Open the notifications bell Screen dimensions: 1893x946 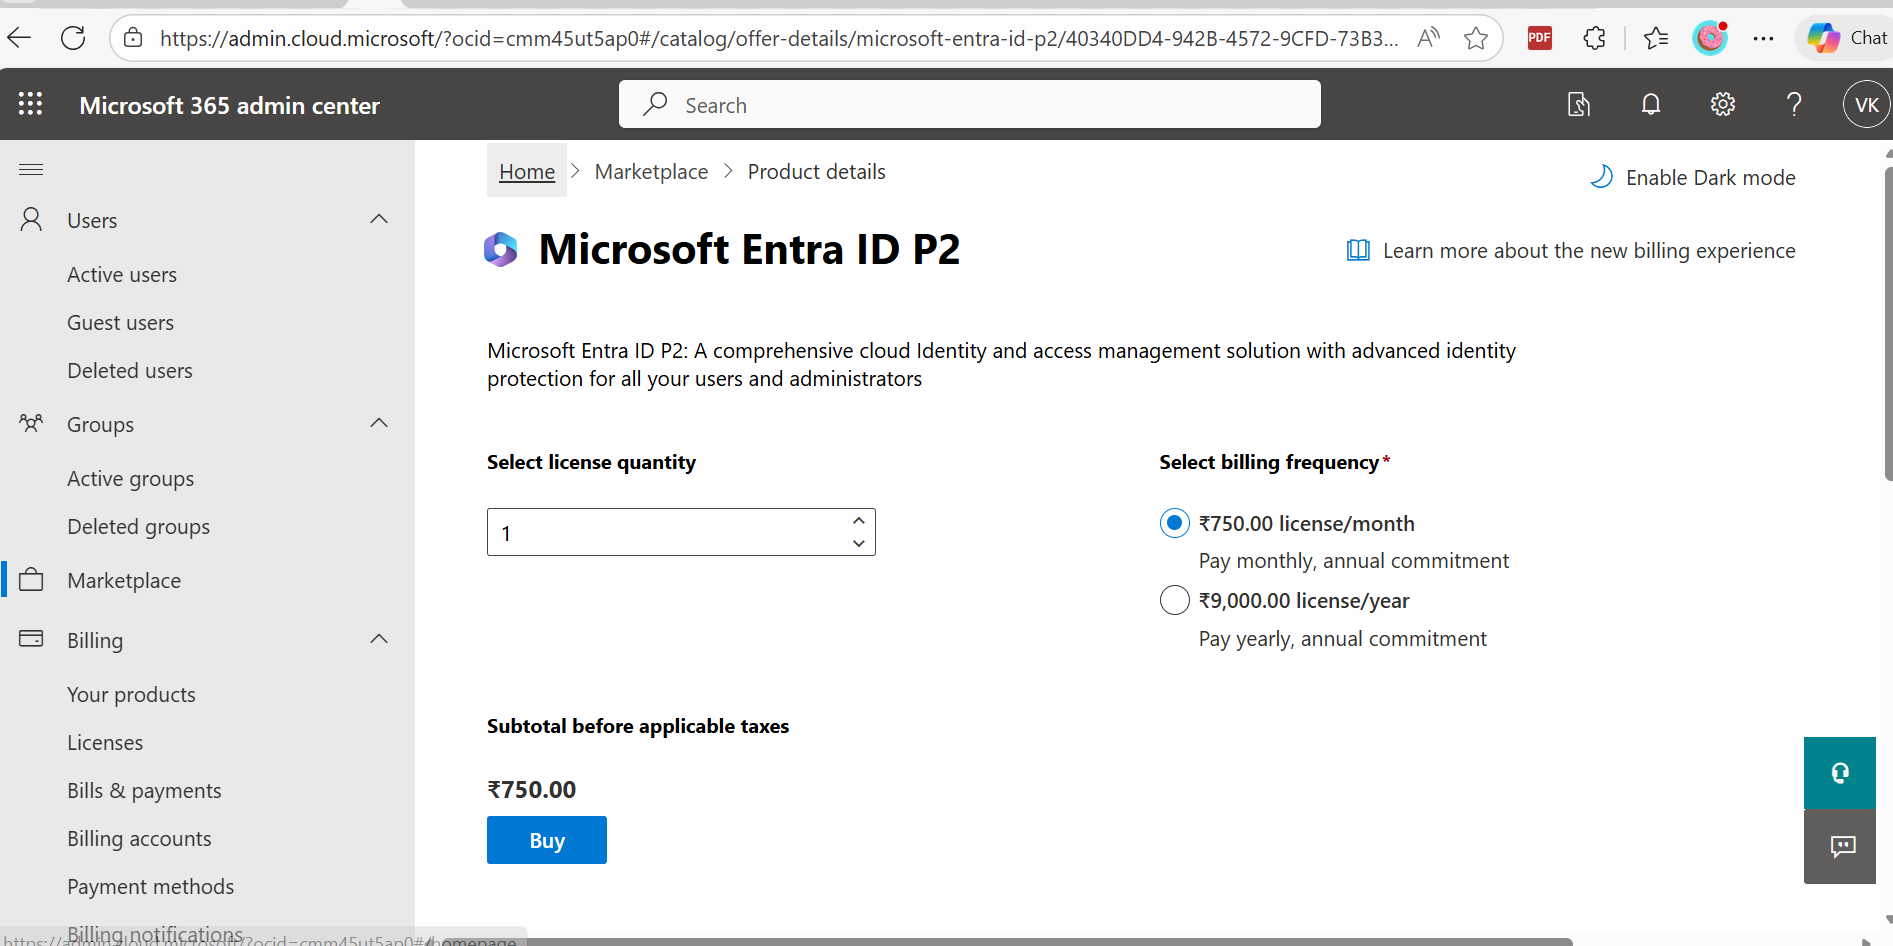[x=1650, y=104]
